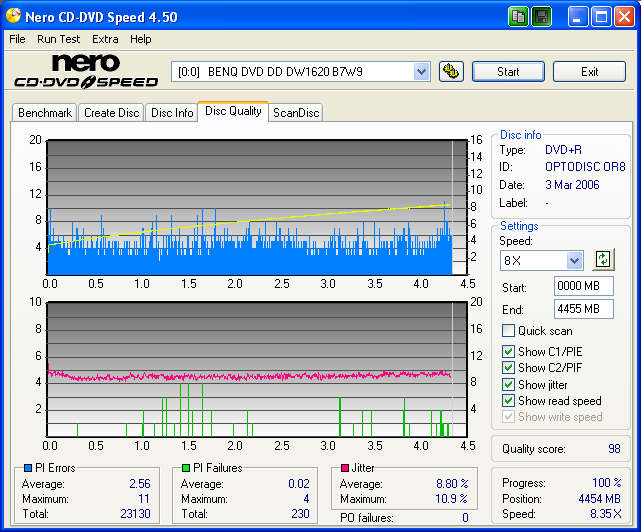Open the File menu
The height and width of the screenshot is (532, 641).
point(17,39)
